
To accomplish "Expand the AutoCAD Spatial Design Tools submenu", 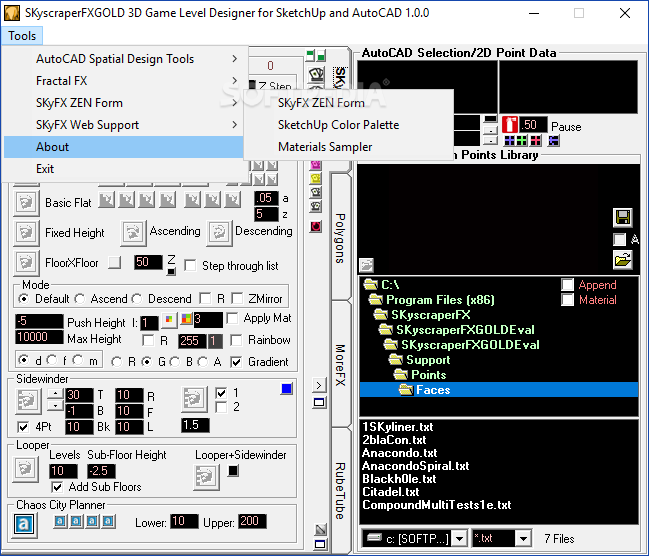I will click(123, 59).
